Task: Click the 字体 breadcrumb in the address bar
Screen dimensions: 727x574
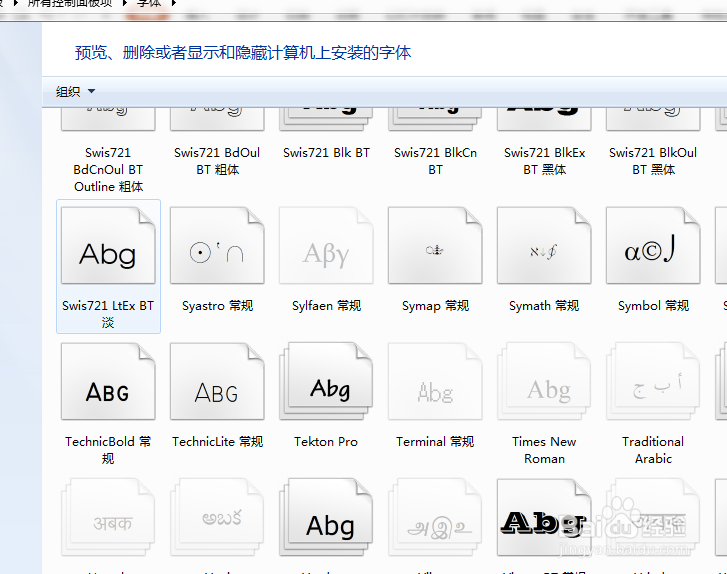Action: [149, 3]
